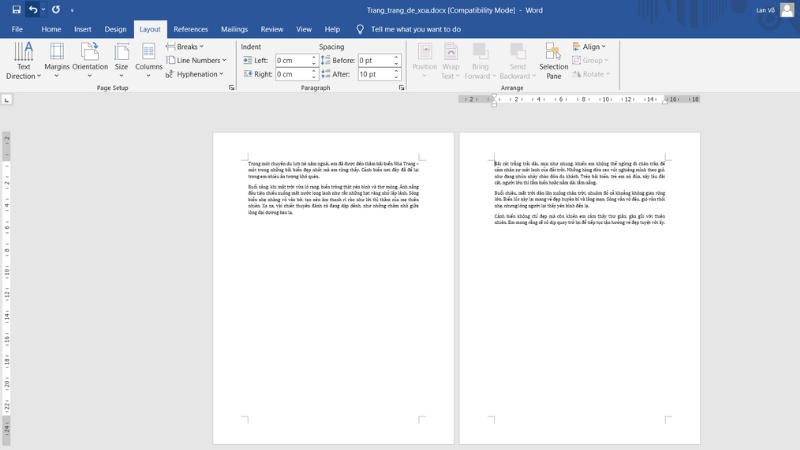Click the Undo arrow icon

(33, 9)
